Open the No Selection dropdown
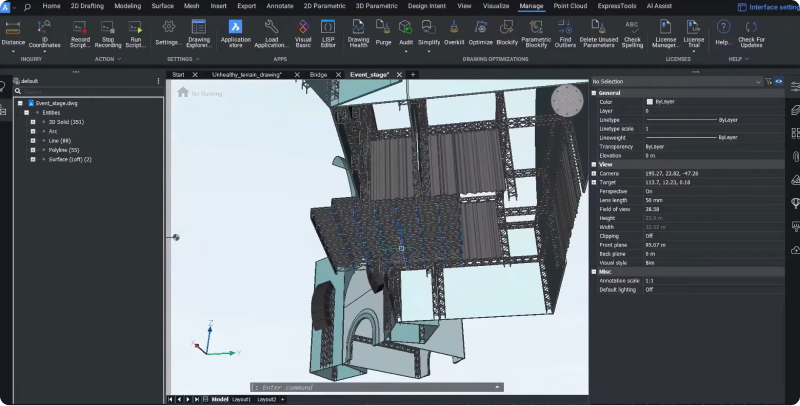 click(675, 81)
